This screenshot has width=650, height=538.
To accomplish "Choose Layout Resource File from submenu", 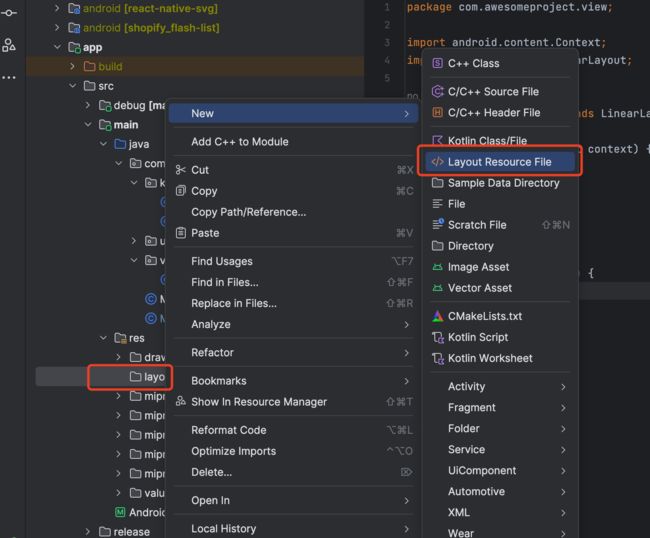I will [498, 161].
